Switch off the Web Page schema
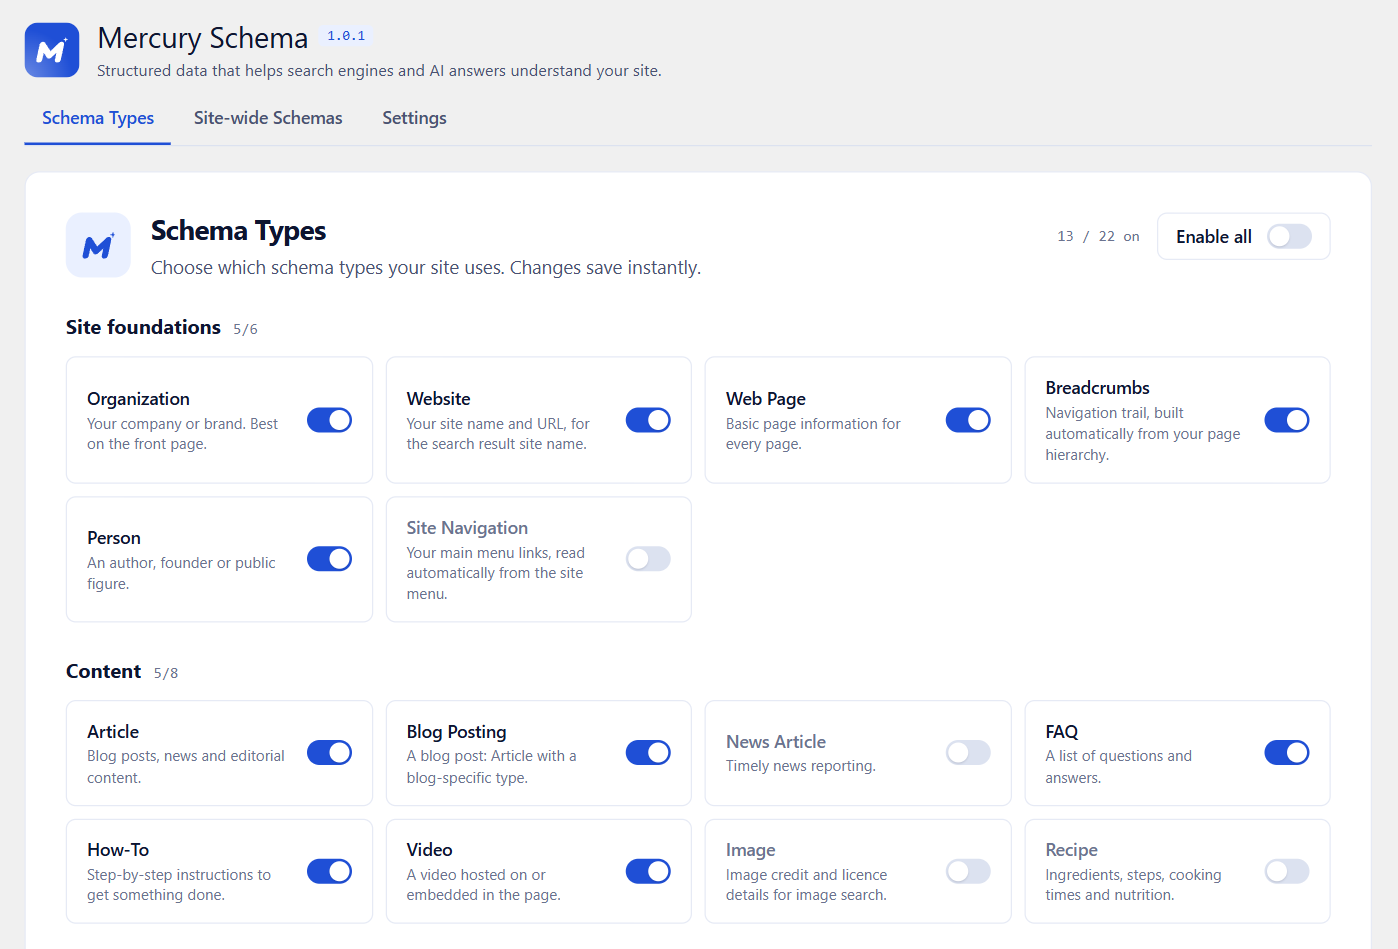1398x949 pixels. (968, 420)
